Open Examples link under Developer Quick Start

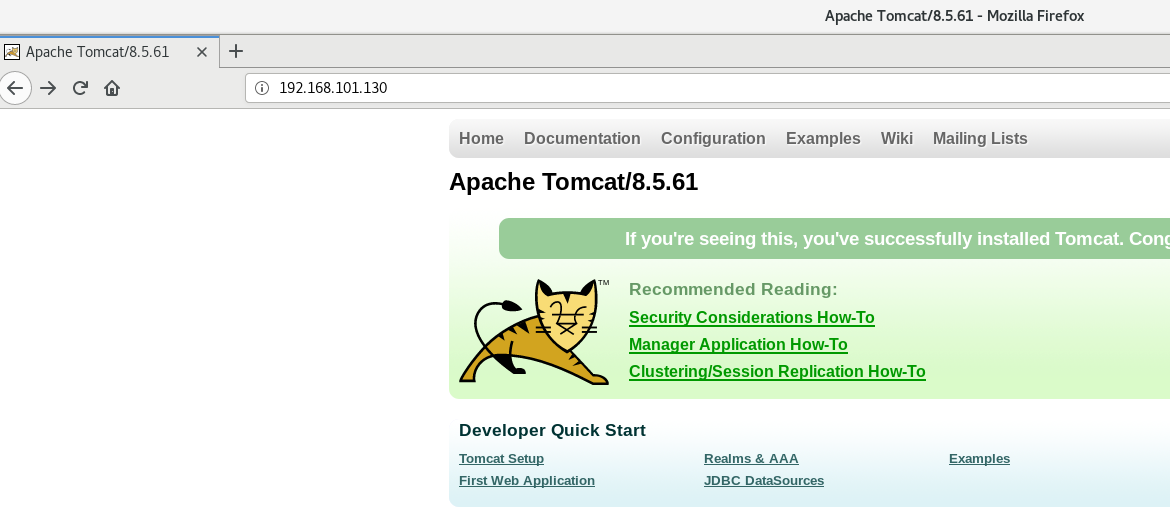coord(980,459)
